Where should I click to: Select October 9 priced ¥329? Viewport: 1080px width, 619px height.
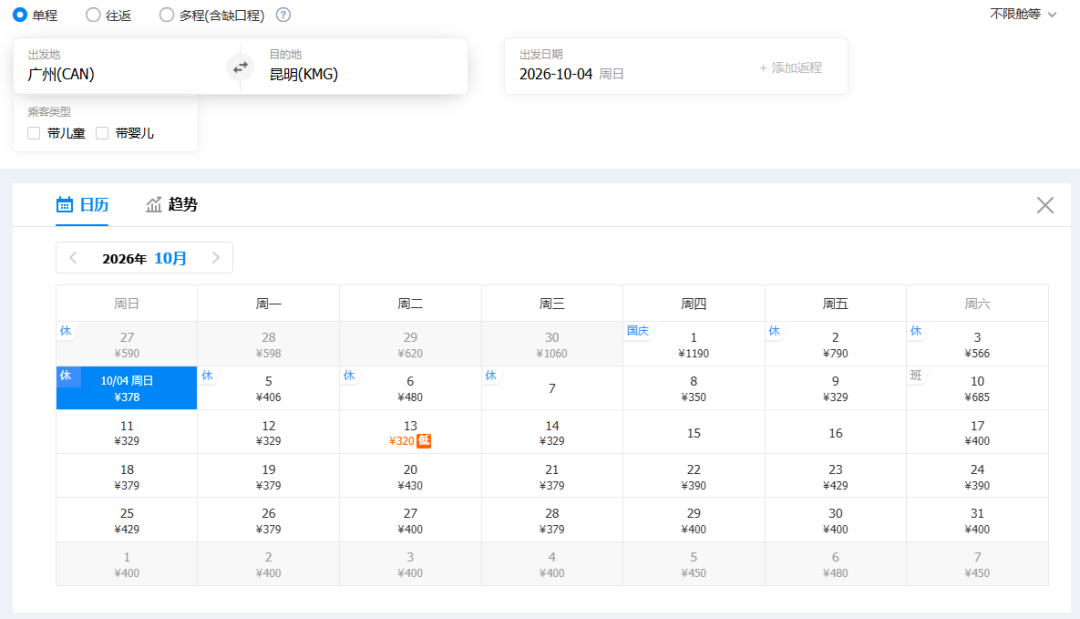835,388
